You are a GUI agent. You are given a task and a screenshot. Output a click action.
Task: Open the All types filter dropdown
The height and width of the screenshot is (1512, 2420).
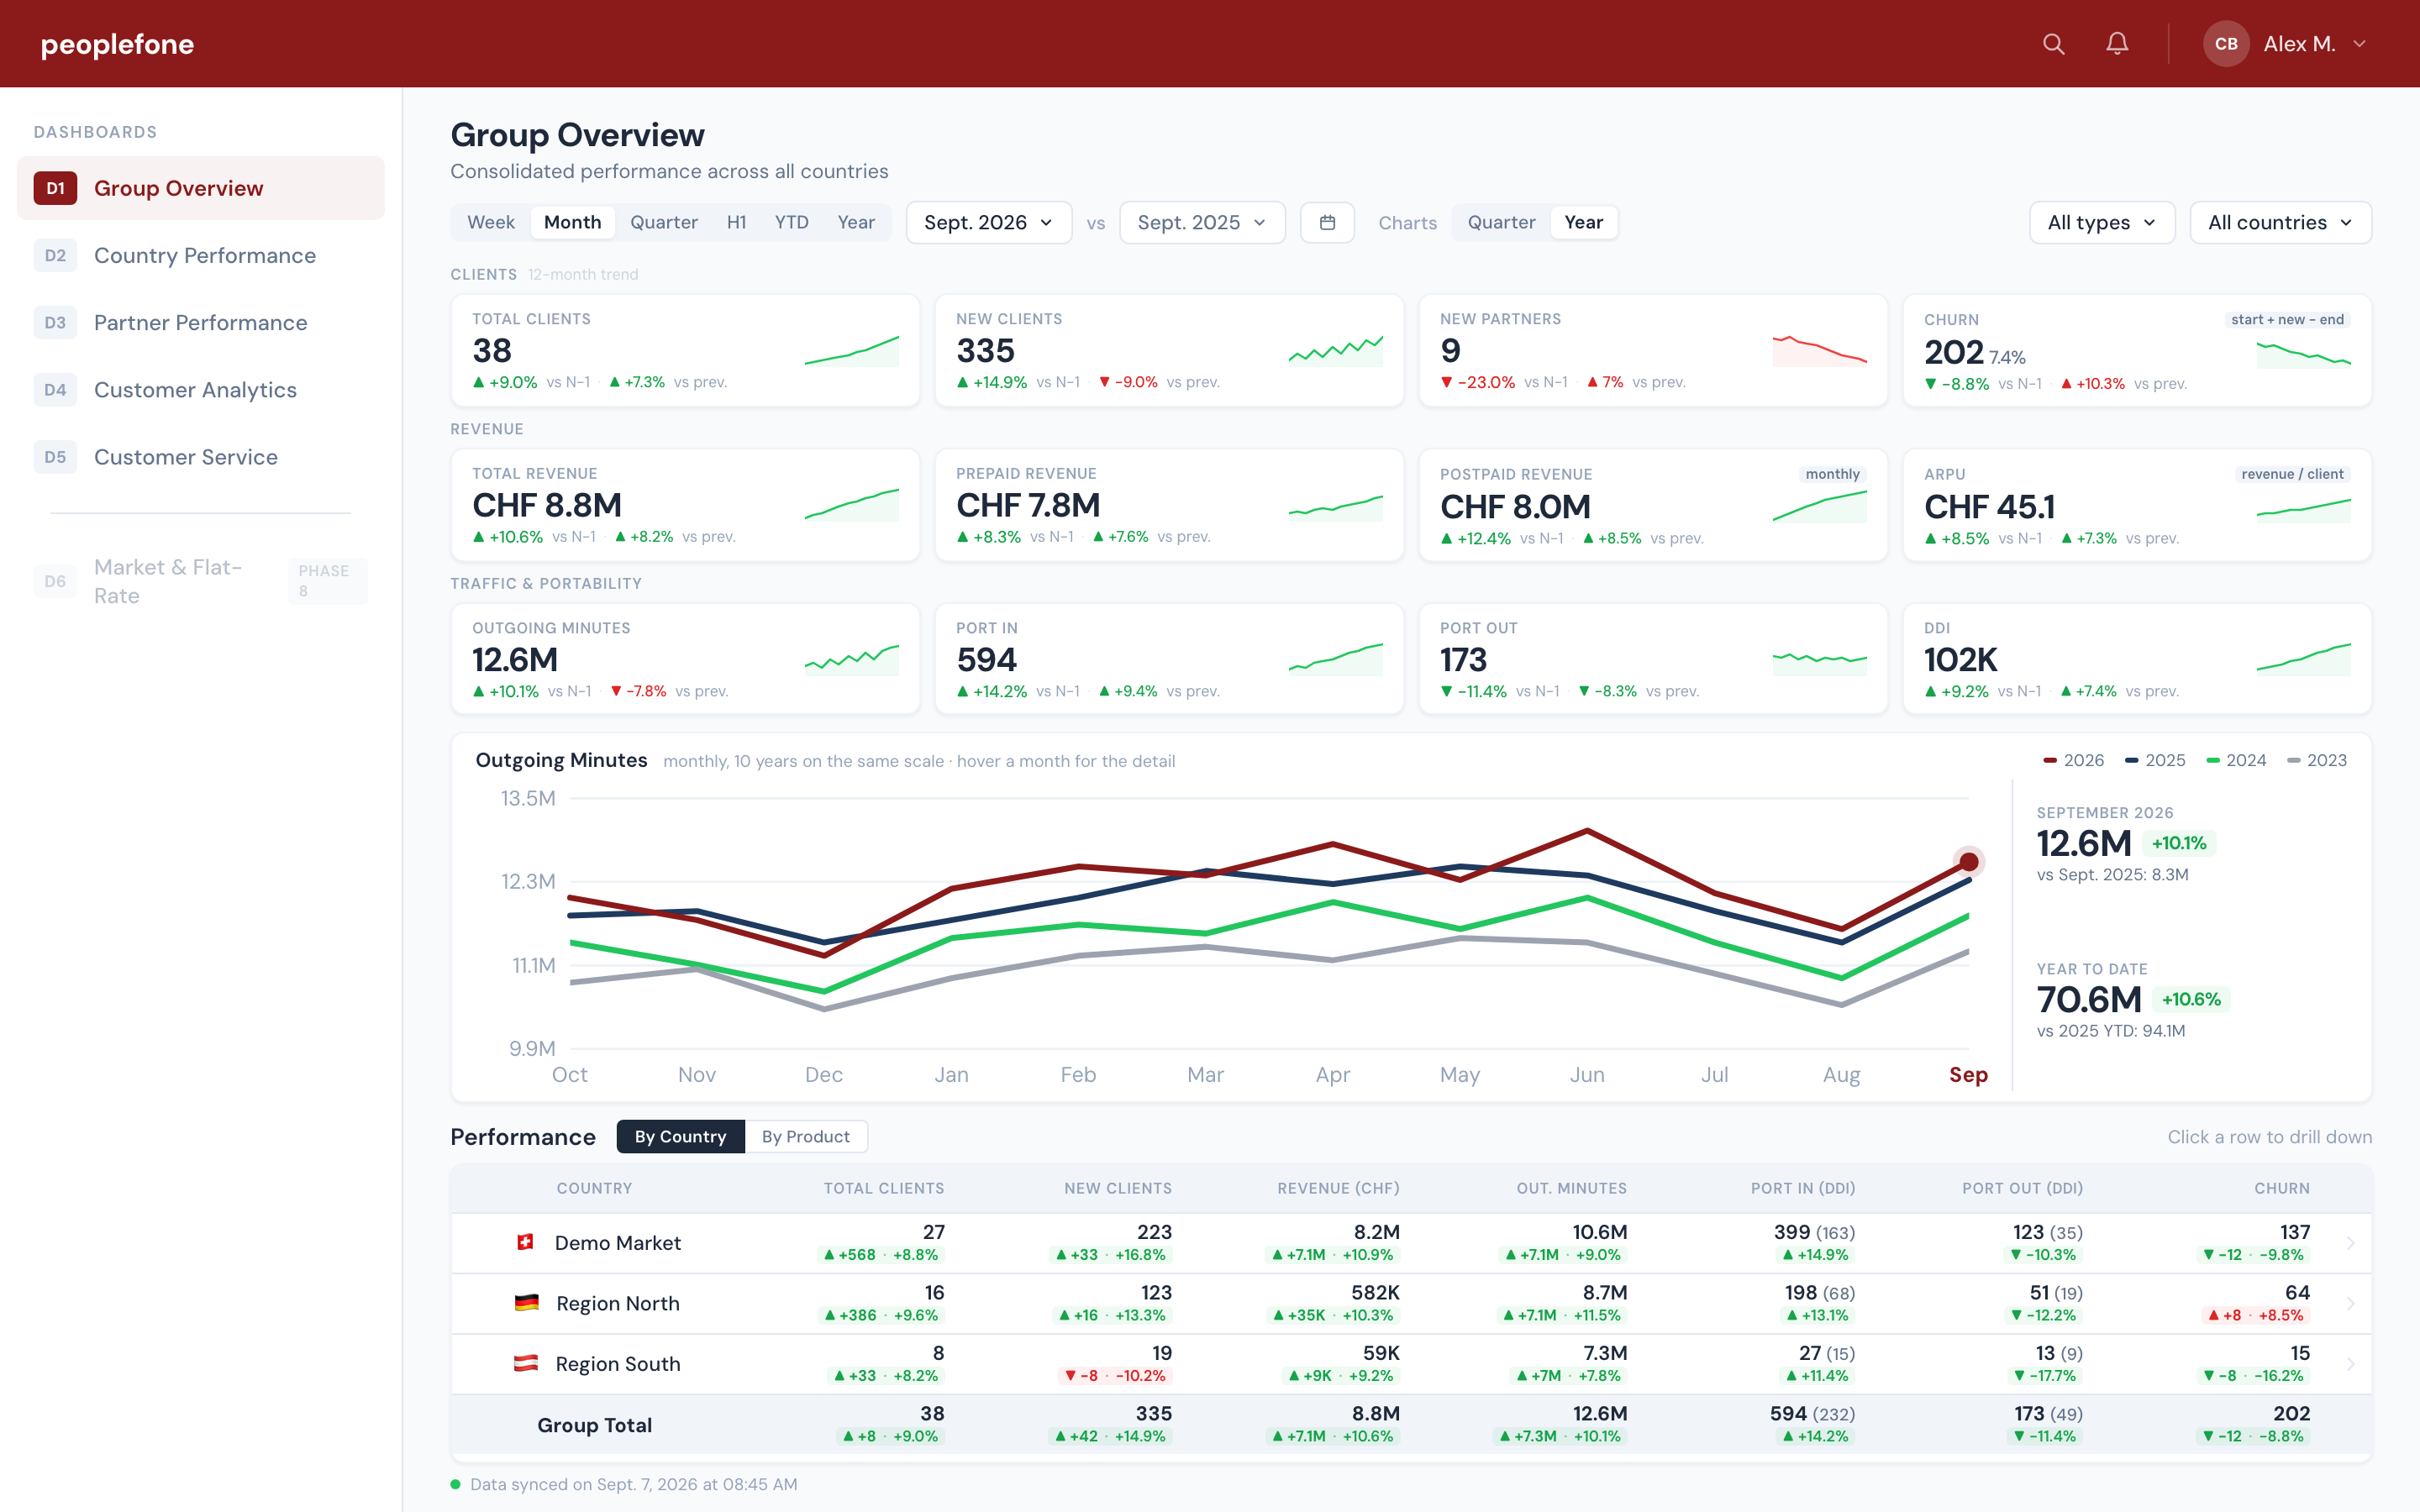(2102, 222)
